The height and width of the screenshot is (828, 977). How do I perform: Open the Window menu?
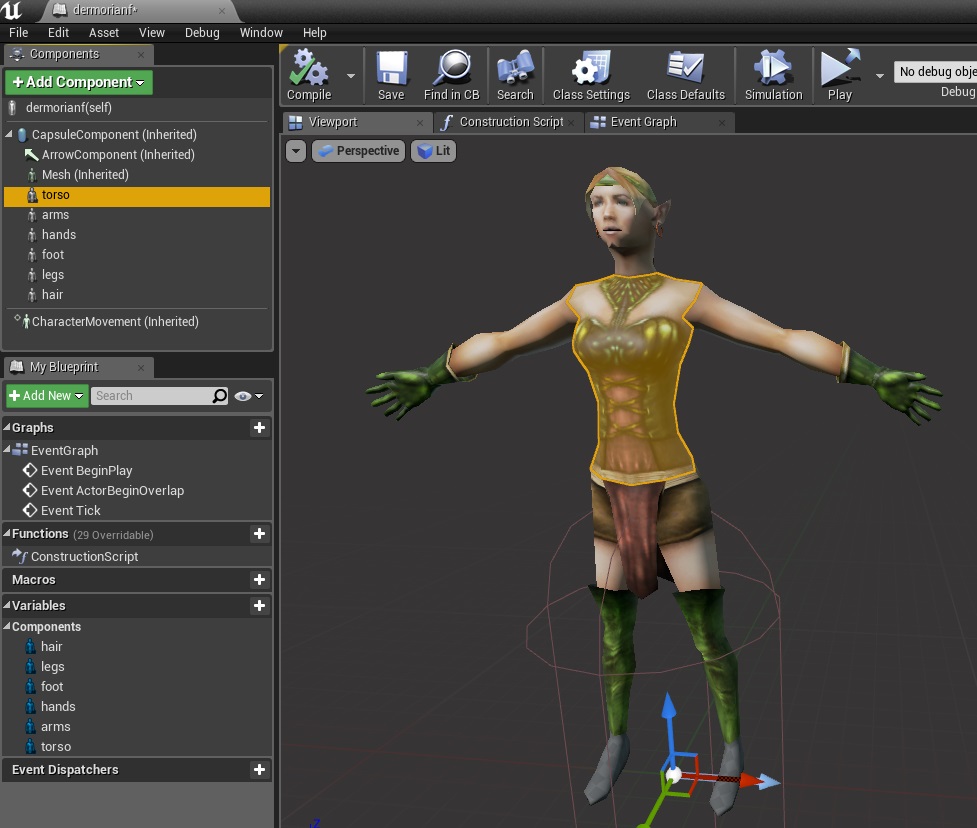point(261,32)
